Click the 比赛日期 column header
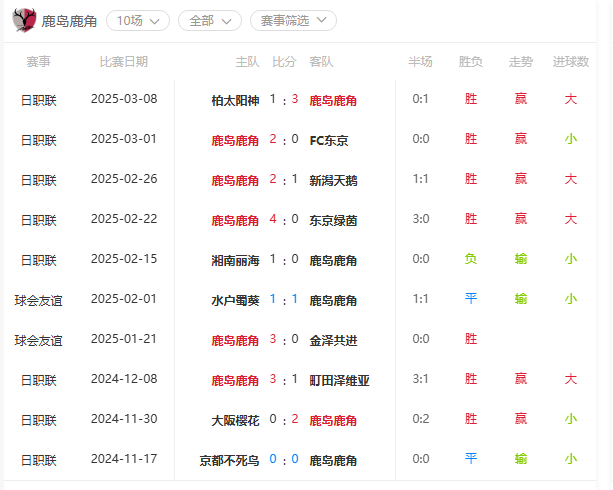613x490 pixels. click(124, 62)
